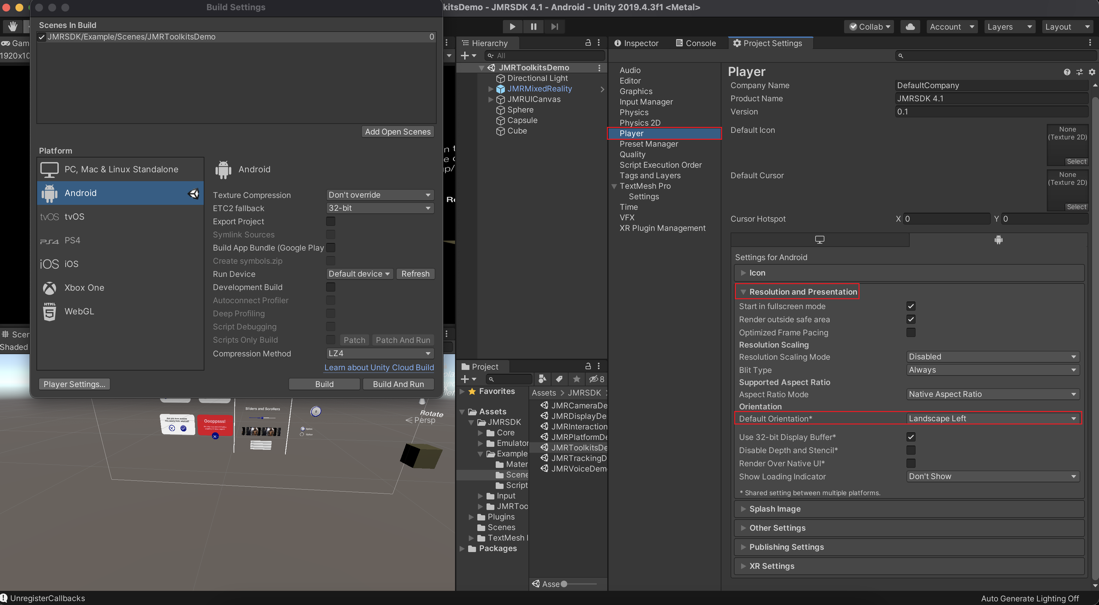Select Quality in the Project Settings list
The width and height of the screenshot is (1099, 605).
click(632, 155)
